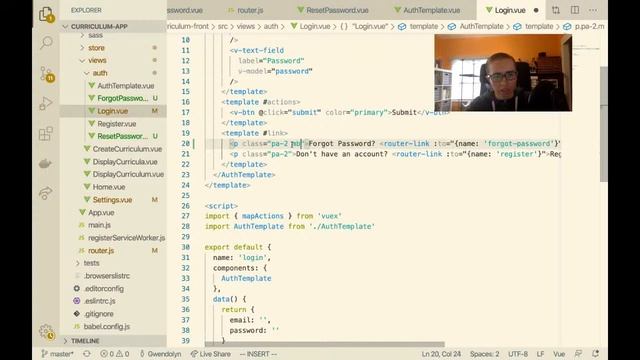The height and width of the screenshot is (360, 640).
Task: Collapse the views folder
Action: (x=97, y=60)
